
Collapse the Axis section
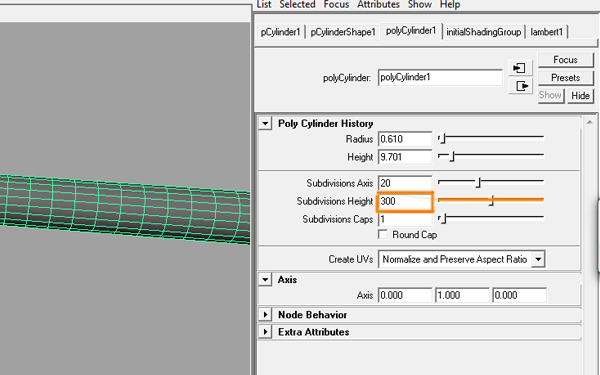(265, 279)
